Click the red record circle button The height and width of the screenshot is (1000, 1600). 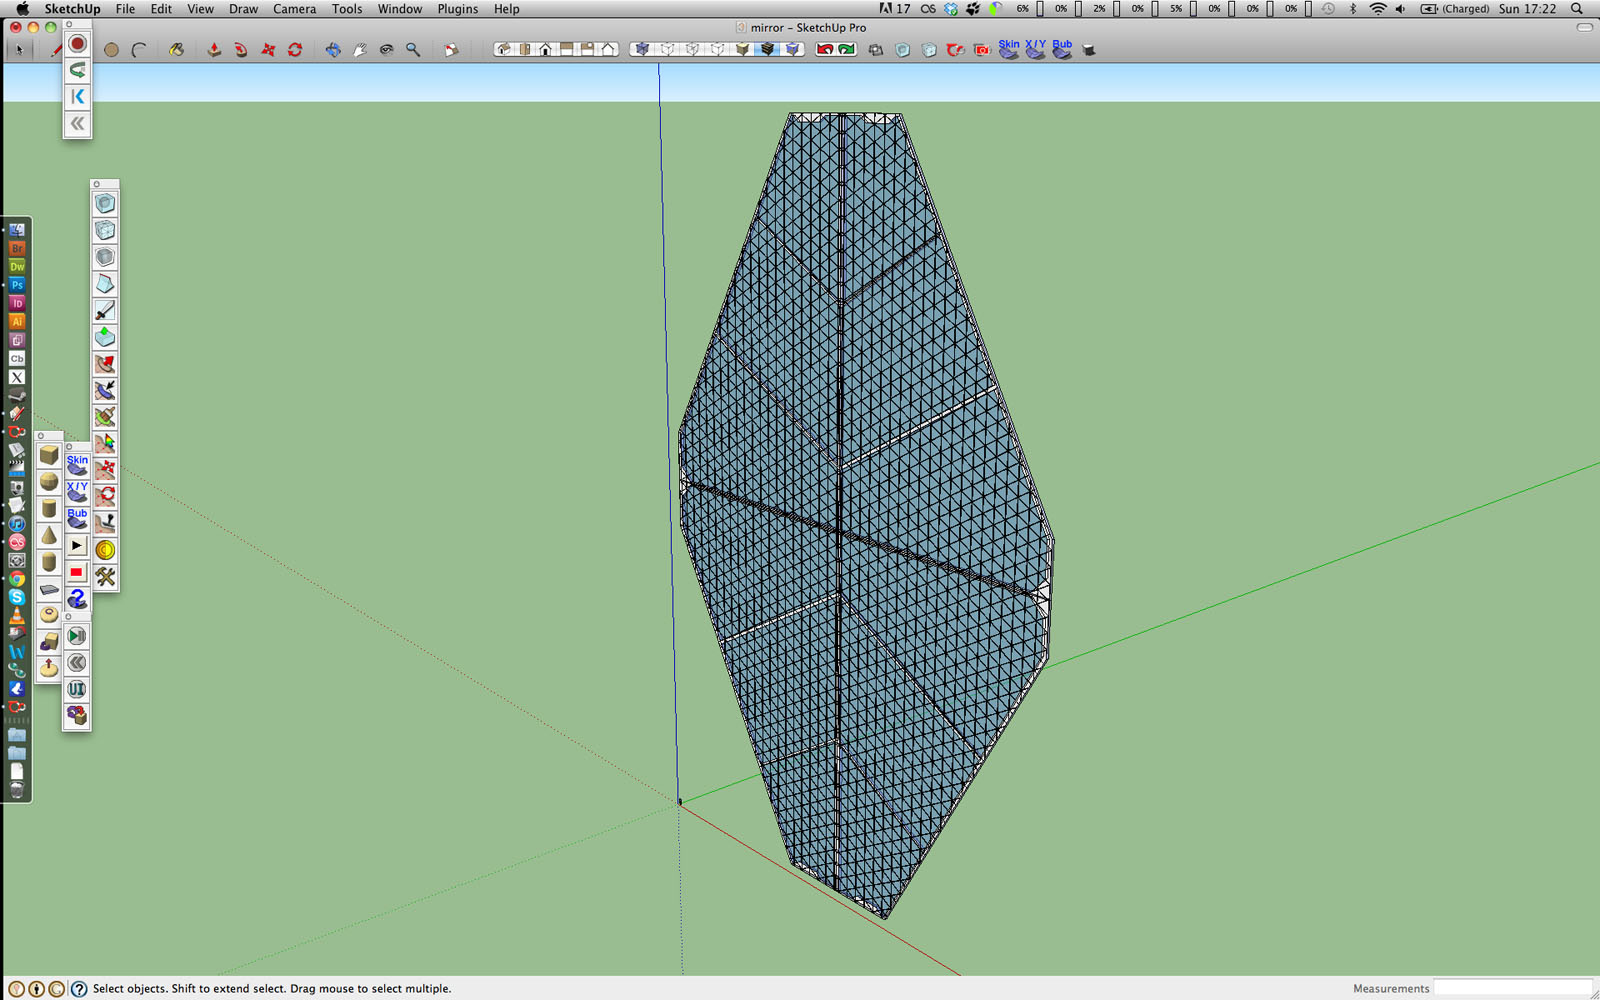point(78,44)
